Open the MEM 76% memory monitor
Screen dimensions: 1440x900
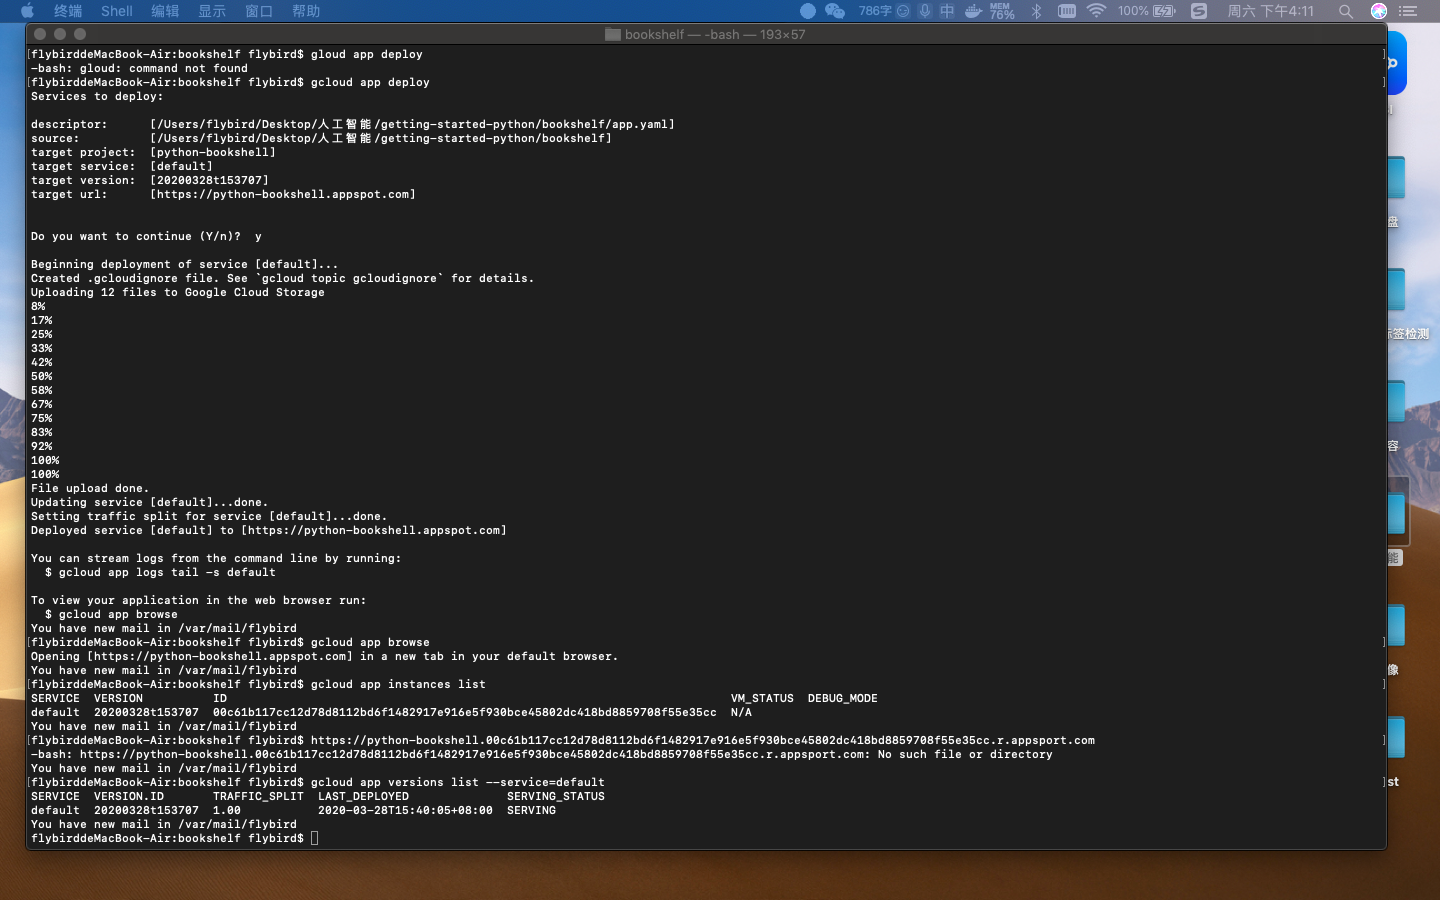coord(1002,11)
